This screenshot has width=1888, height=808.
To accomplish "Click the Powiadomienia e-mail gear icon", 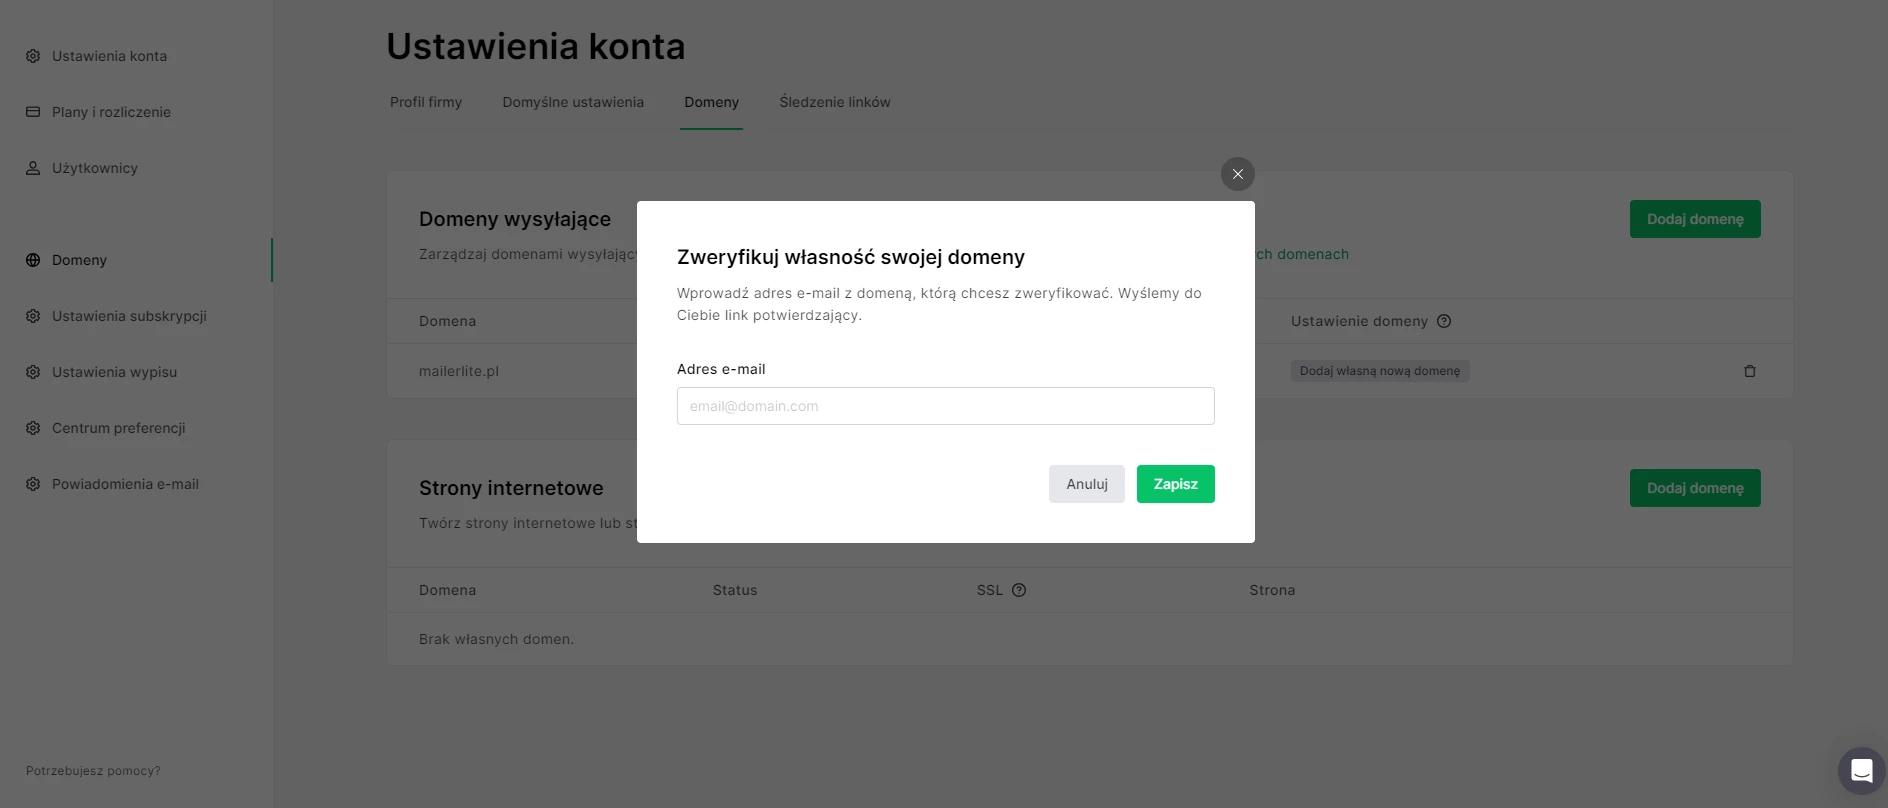I will [33, 484].
